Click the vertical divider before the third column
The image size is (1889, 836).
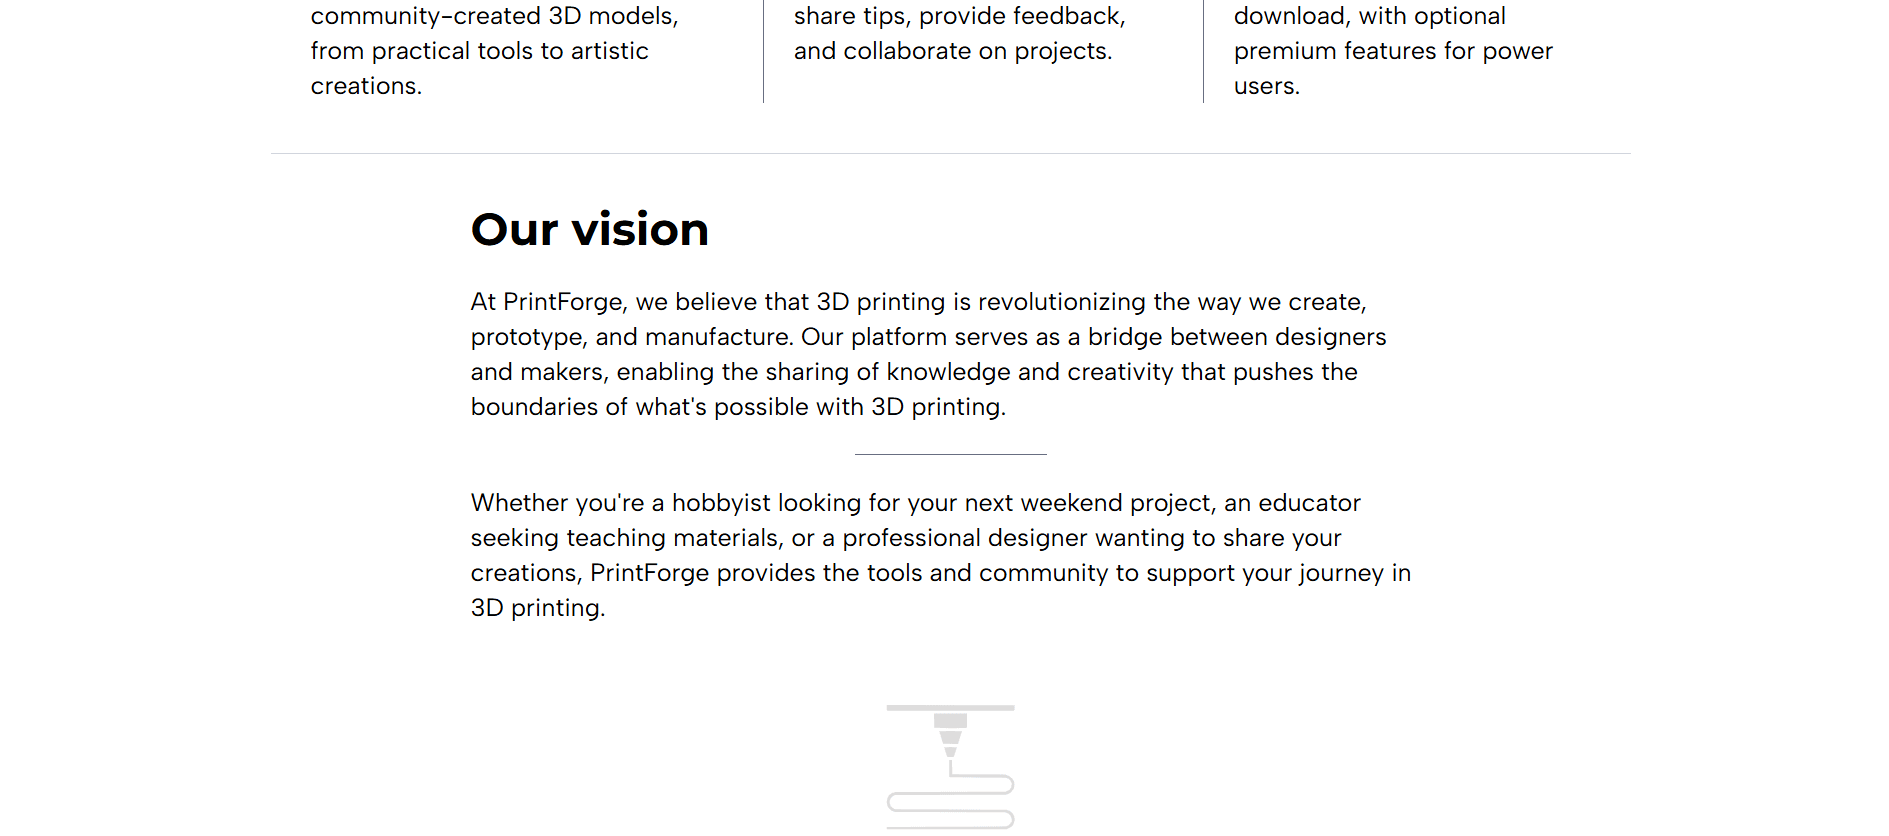pos(1203,50)
